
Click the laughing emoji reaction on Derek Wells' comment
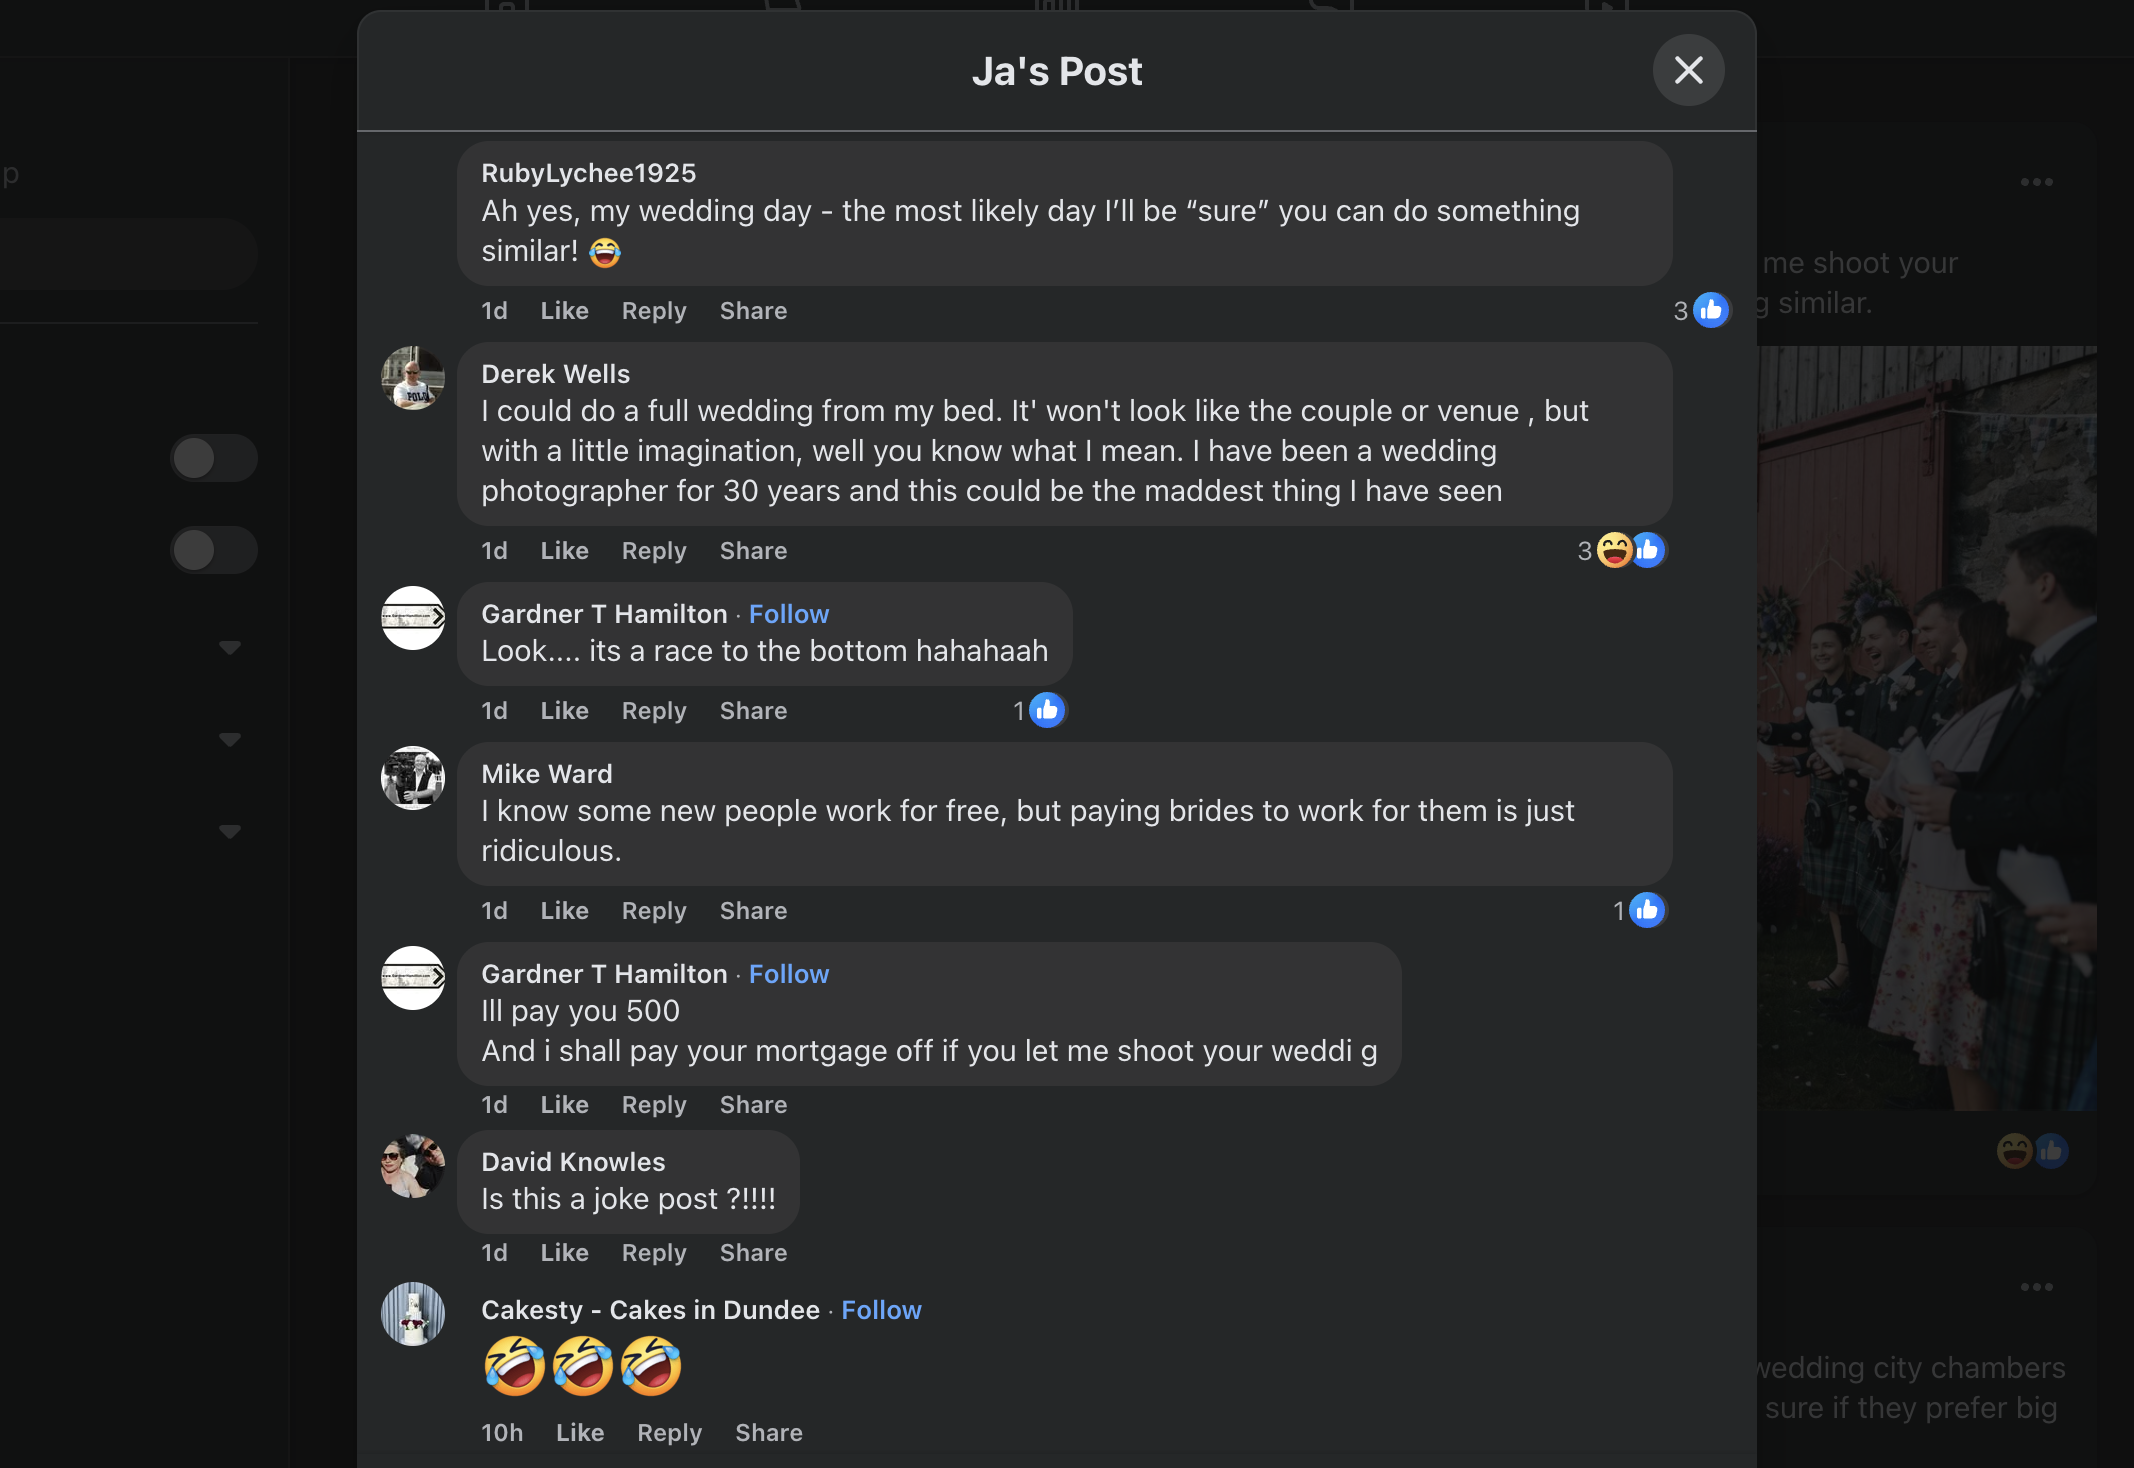click(1614, 550)
